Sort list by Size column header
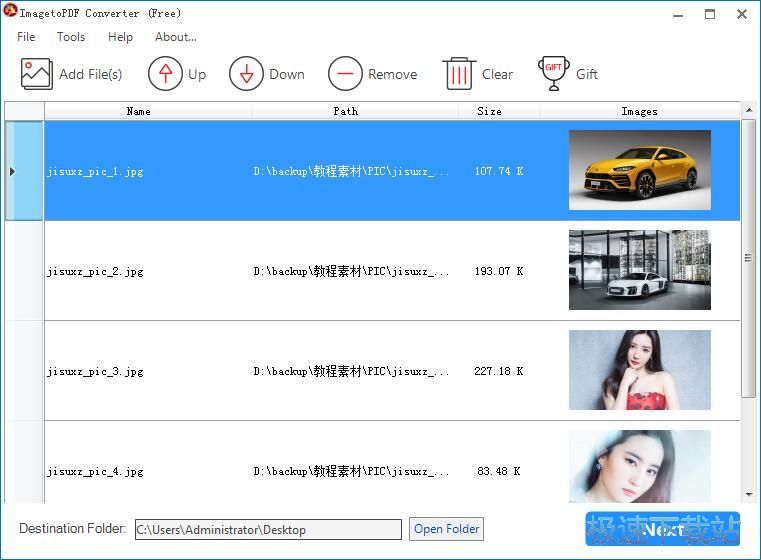Screen dimensions: 761x560 pos(489,111)
